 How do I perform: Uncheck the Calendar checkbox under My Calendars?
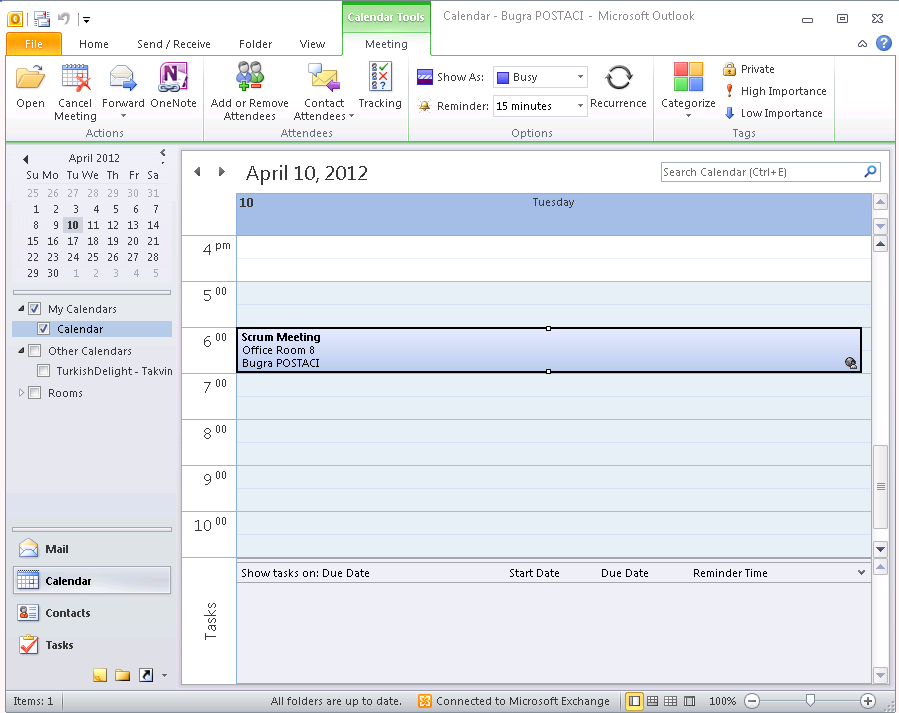[x=43, y=329]
